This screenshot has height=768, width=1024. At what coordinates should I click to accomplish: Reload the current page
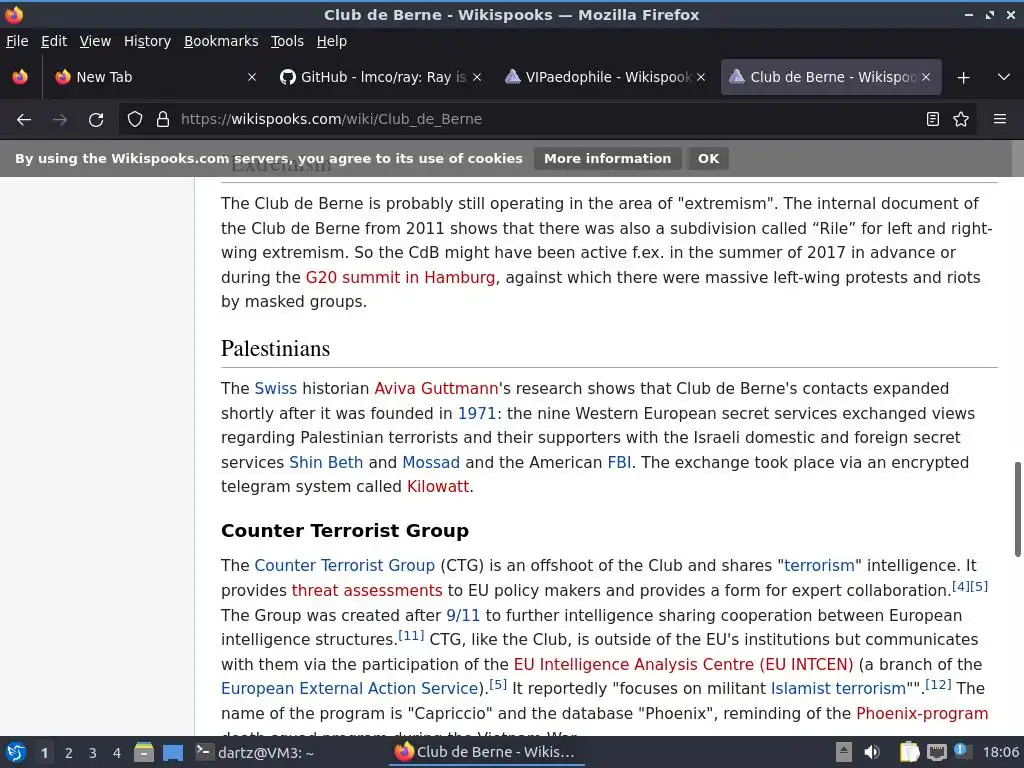pos(96,120)
